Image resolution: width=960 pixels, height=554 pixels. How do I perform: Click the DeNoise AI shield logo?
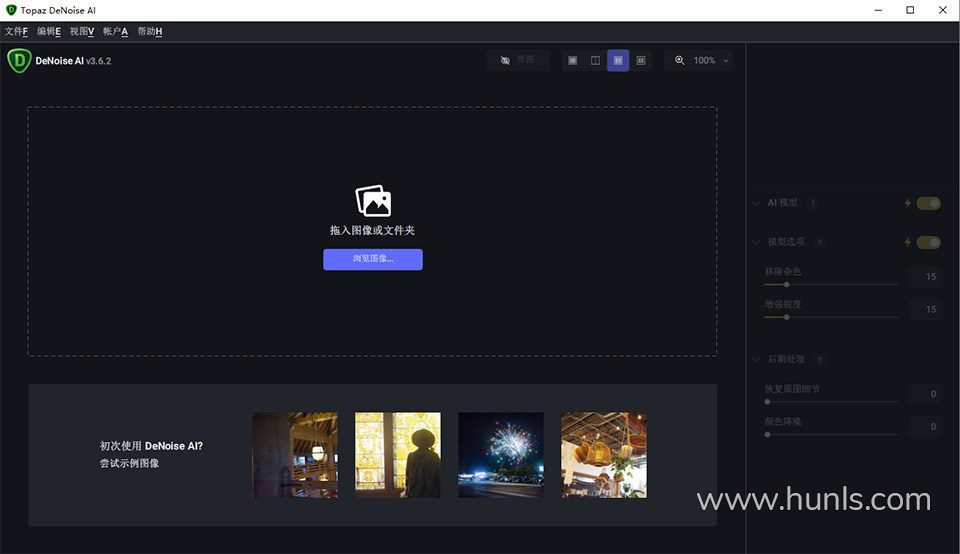point(19,61)
